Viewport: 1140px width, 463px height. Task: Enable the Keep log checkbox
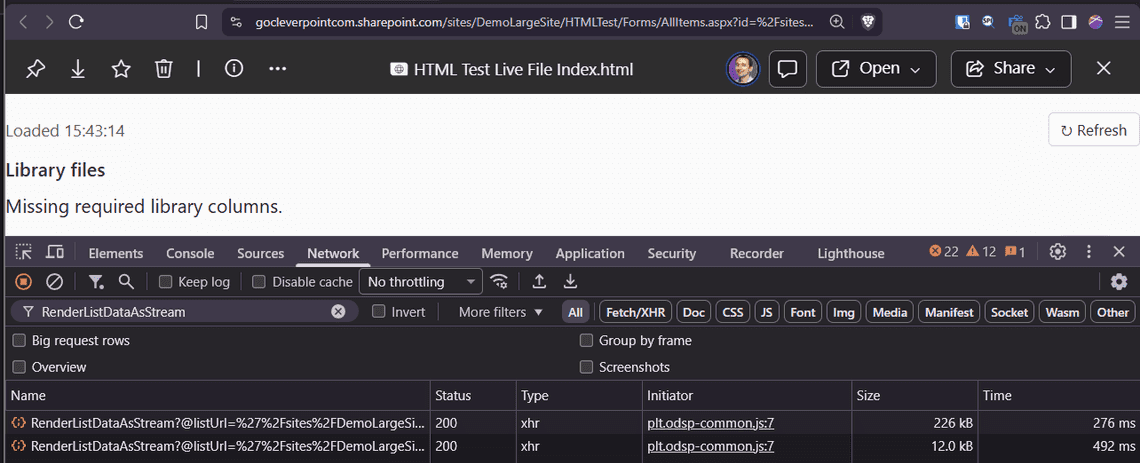tap(166, 282)
